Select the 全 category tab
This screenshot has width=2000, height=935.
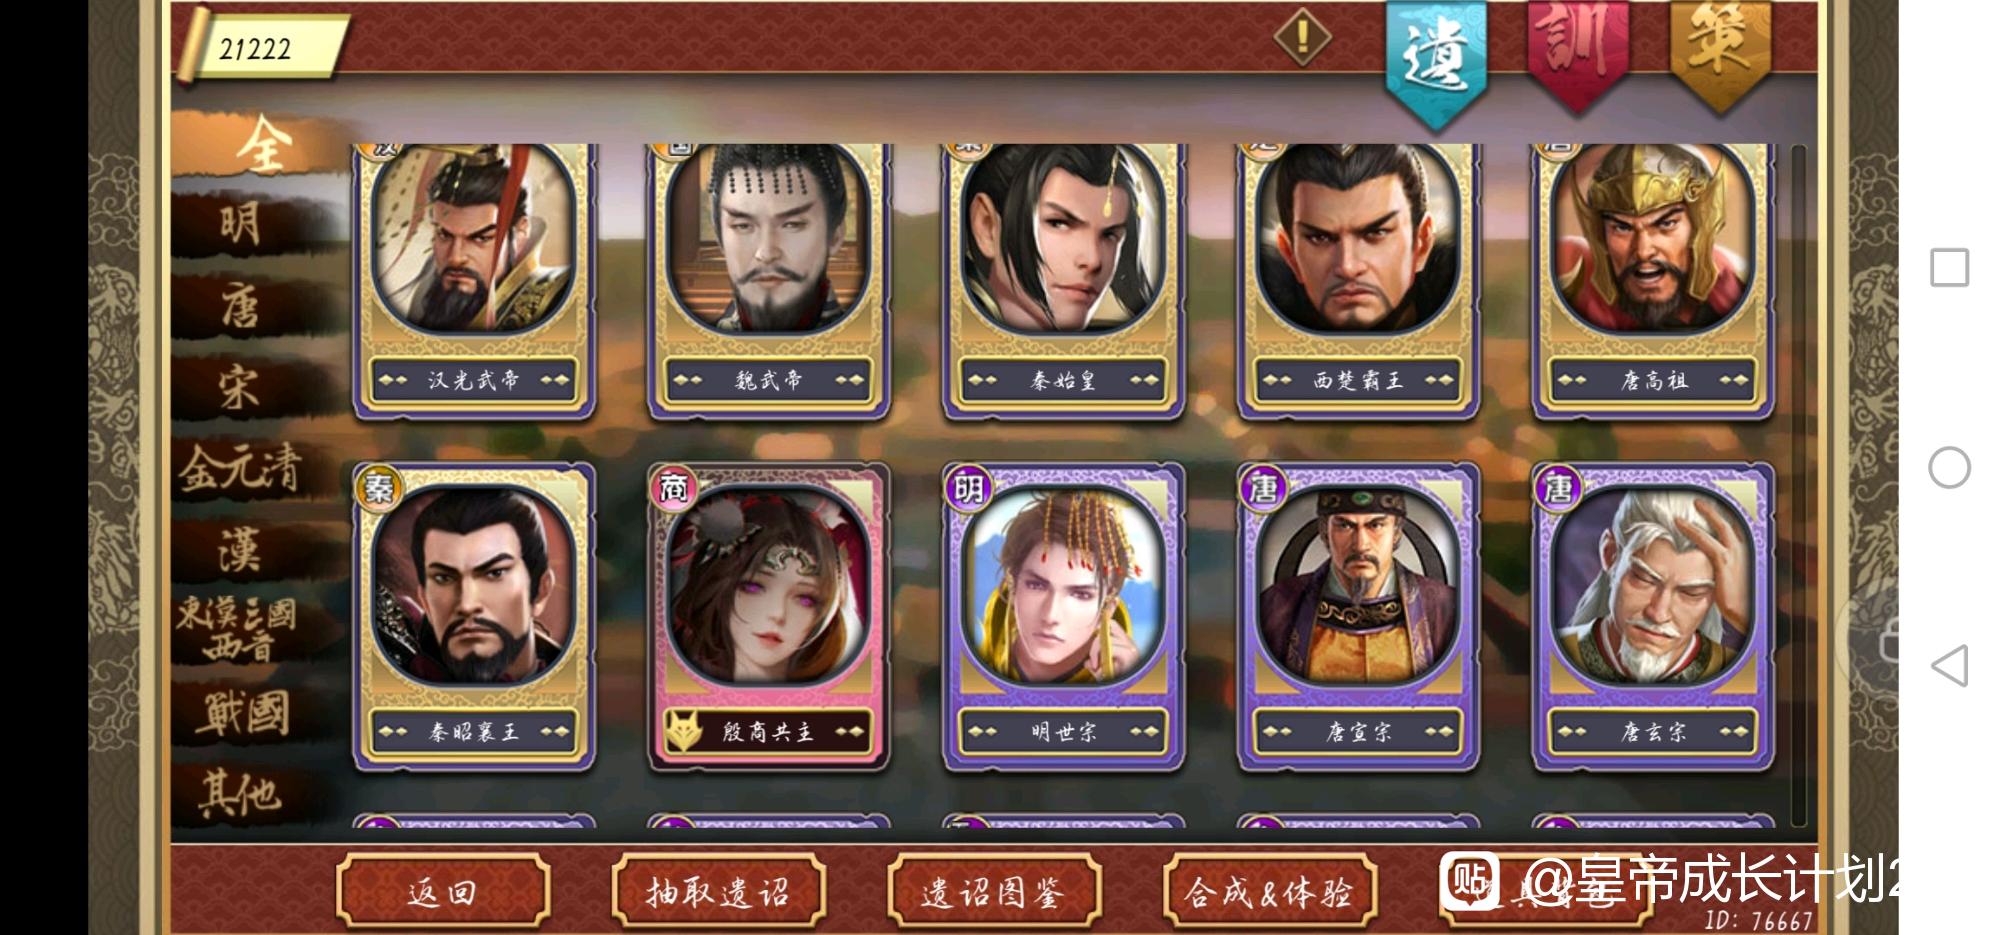[262, 145]
